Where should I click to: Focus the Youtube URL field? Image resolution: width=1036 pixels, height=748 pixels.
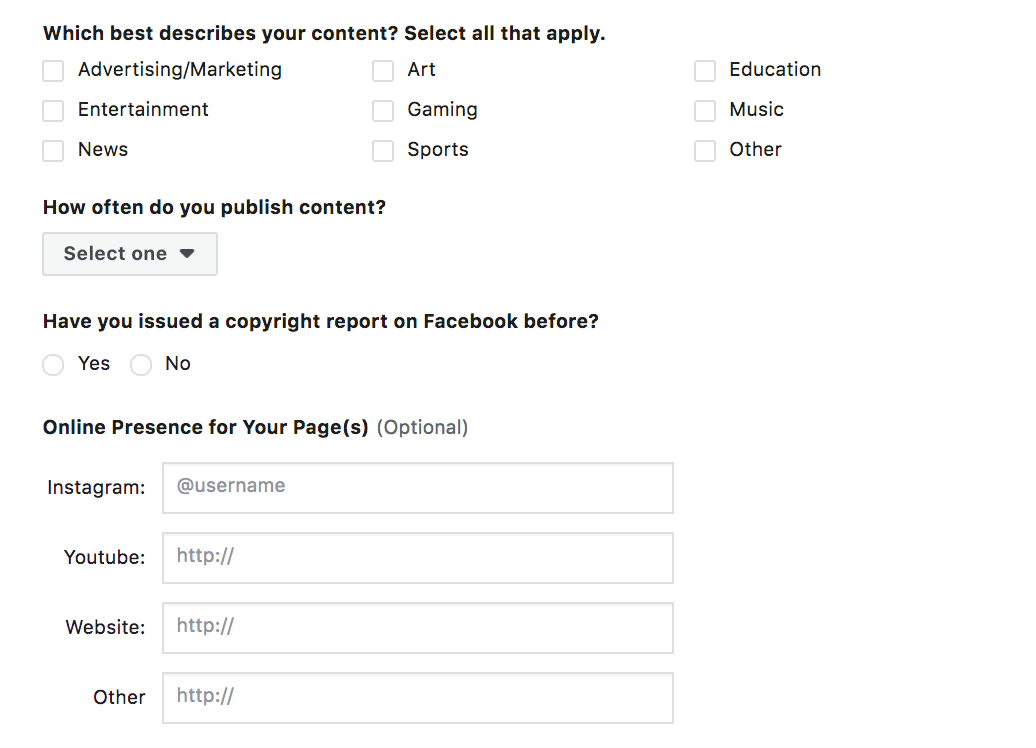pos(417,558)
